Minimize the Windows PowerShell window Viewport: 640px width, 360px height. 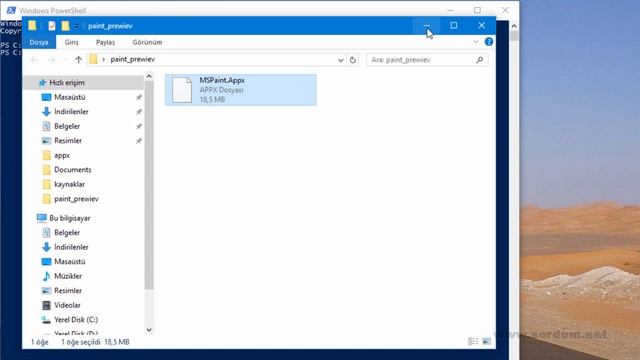point(450,10)
